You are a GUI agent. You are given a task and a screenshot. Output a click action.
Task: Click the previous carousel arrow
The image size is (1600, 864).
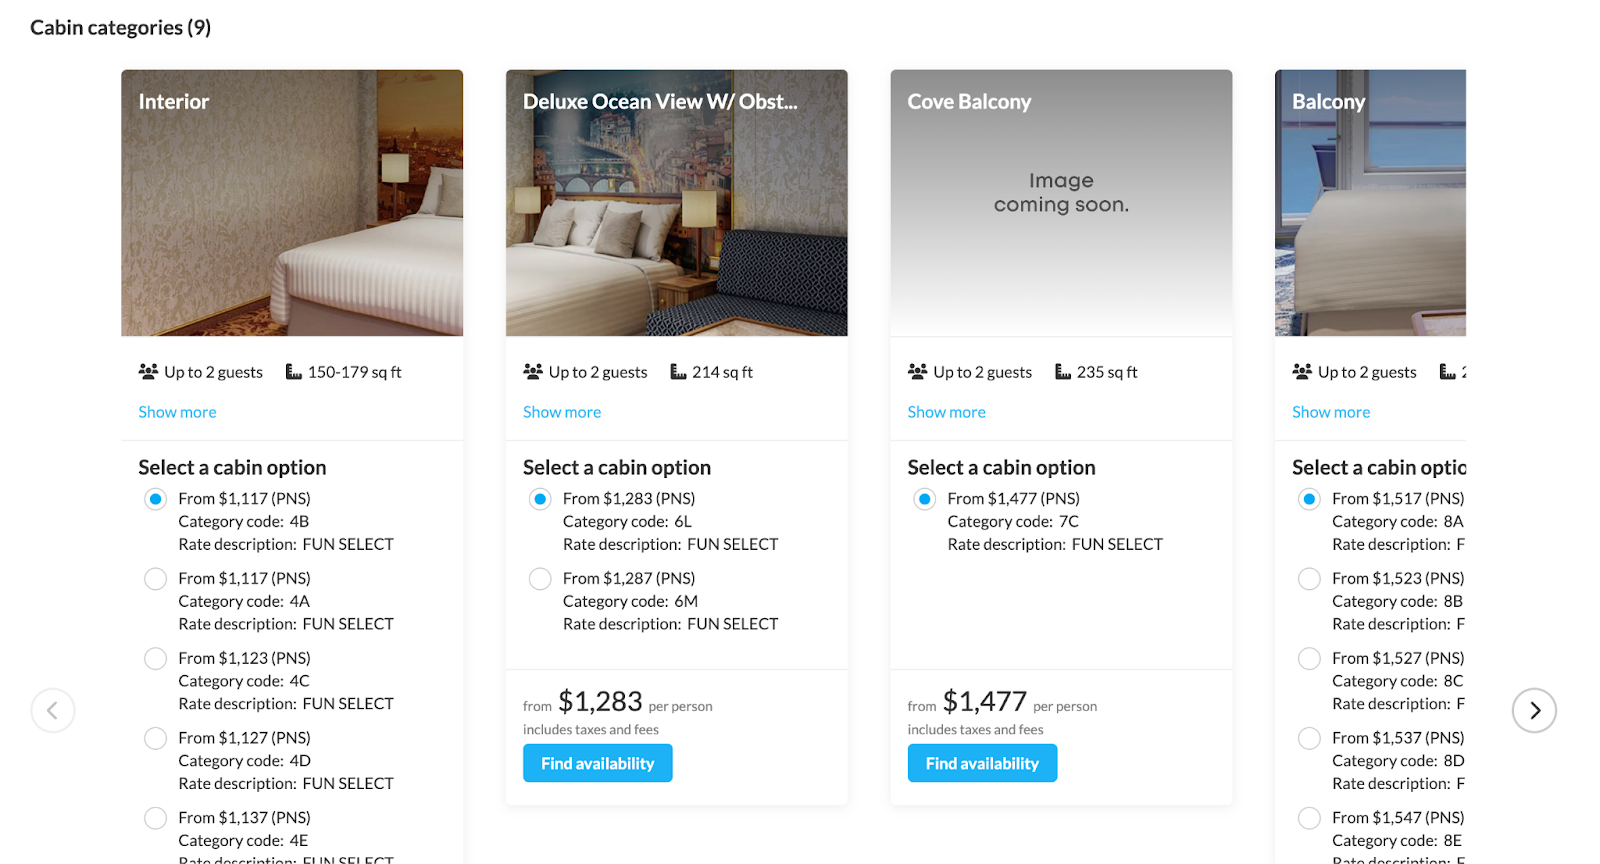53,711
